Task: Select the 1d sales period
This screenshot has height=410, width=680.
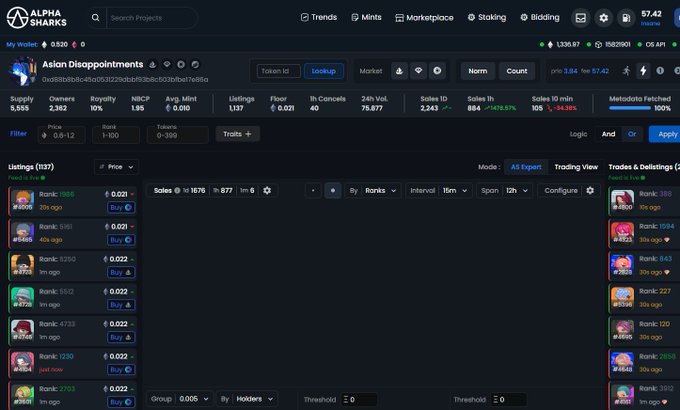Action: pyautogui.click(x=194, y=190)
